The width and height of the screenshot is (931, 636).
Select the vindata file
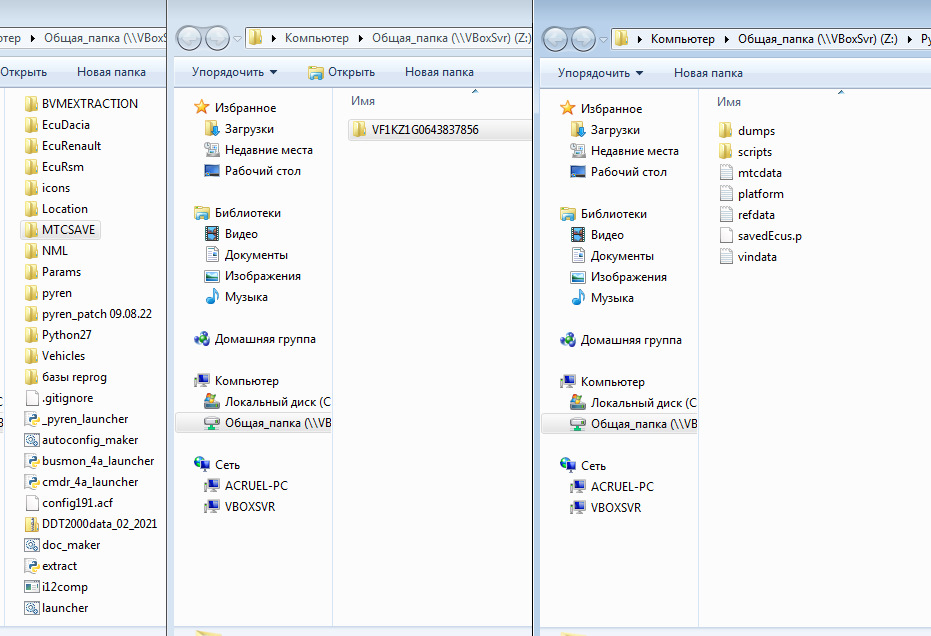point(748,257)
